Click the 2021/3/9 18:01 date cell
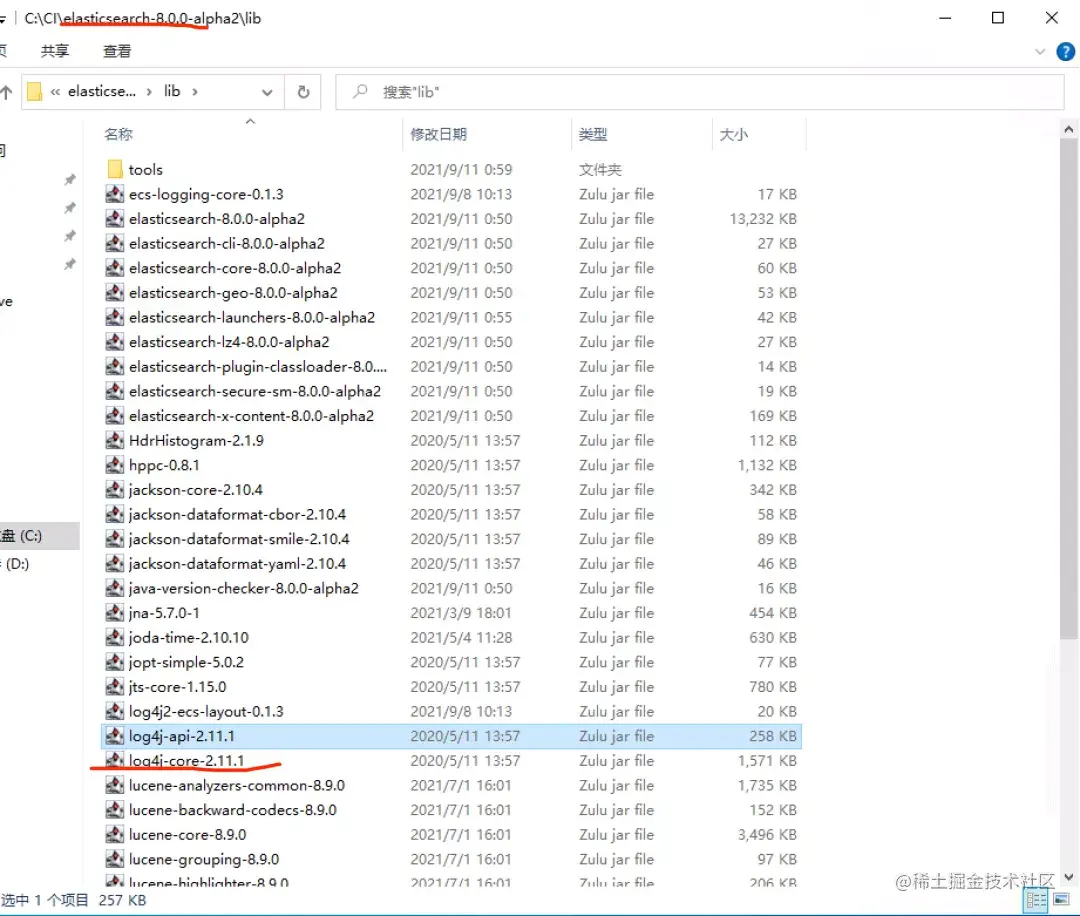Viewport: 1080px width, 916px height. click(461, 613)
